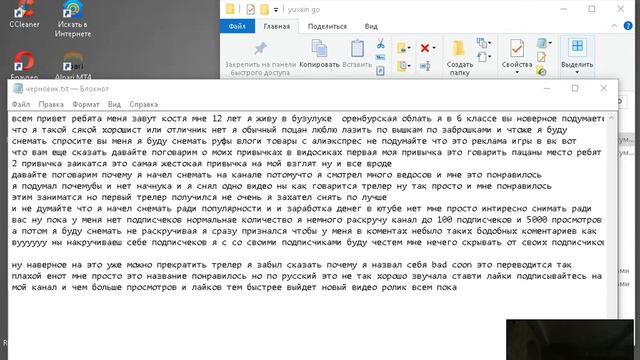Maximize the Notepad window
Viewport: 640px width, 360px height.
[575, 88]
